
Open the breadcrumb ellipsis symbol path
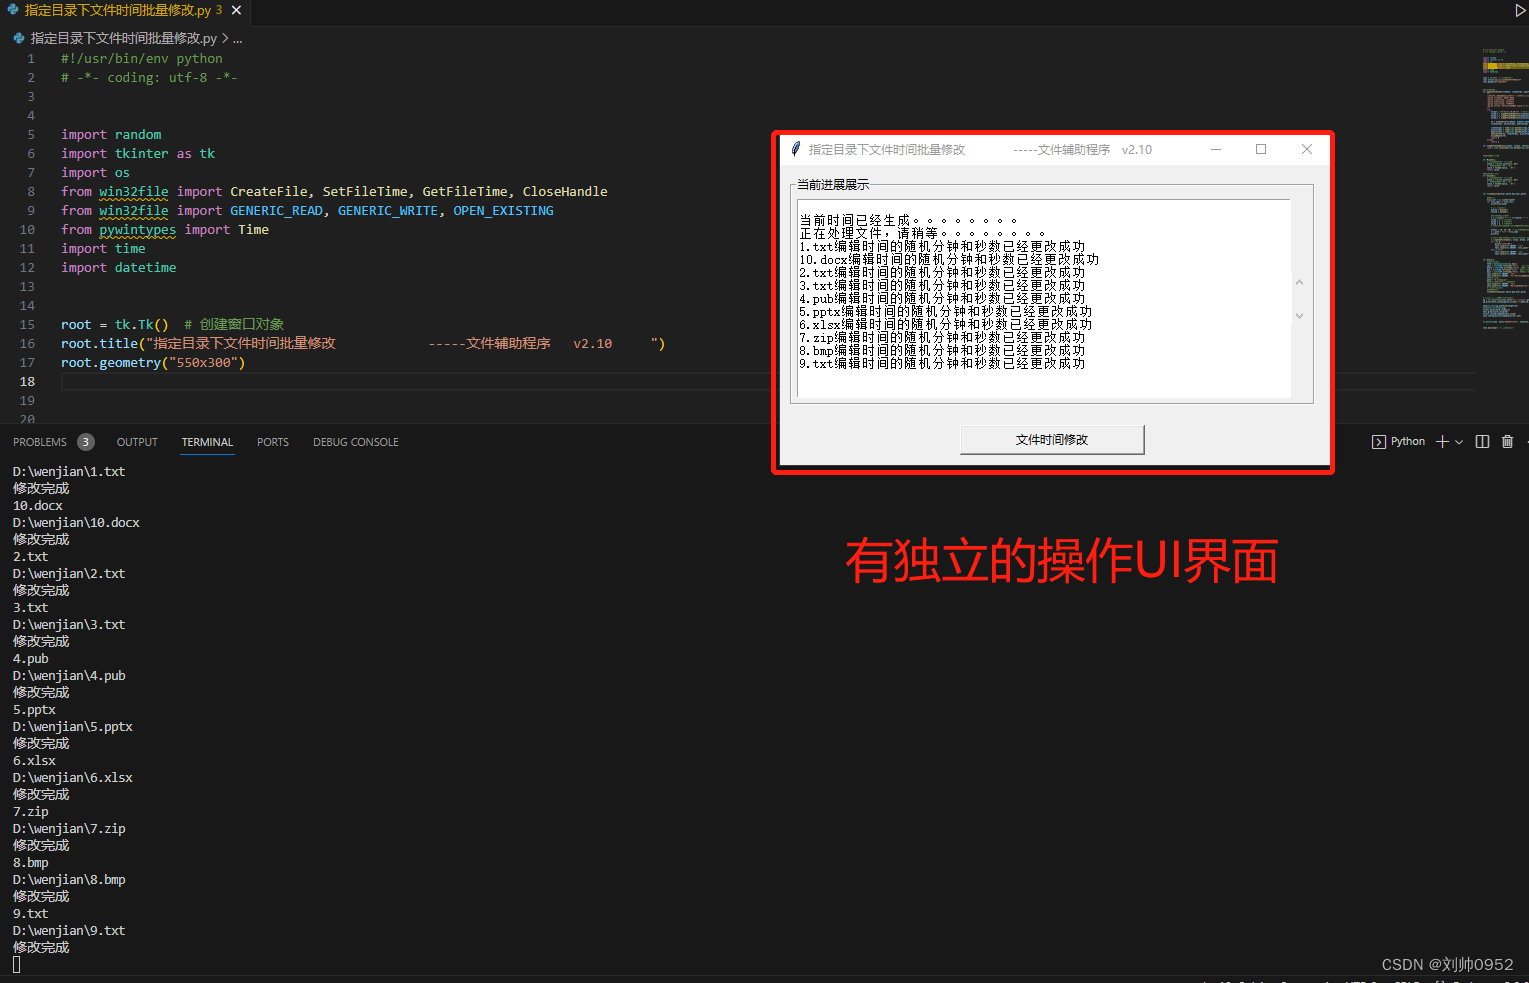point(238,38)
